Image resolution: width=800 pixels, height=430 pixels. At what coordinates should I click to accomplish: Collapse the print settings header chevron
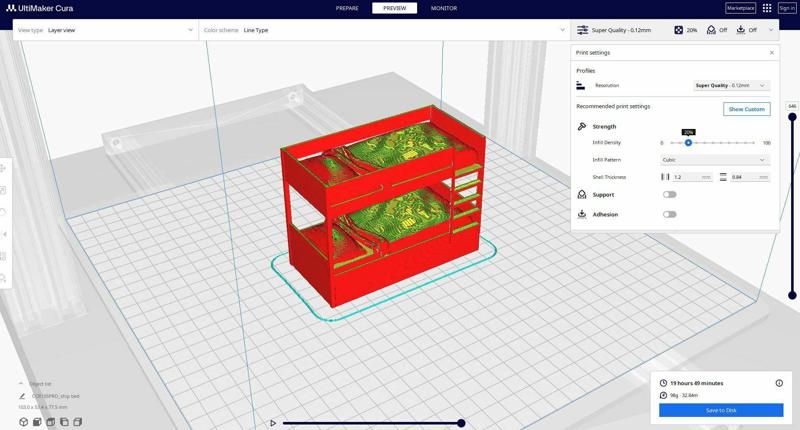point(770,30)
